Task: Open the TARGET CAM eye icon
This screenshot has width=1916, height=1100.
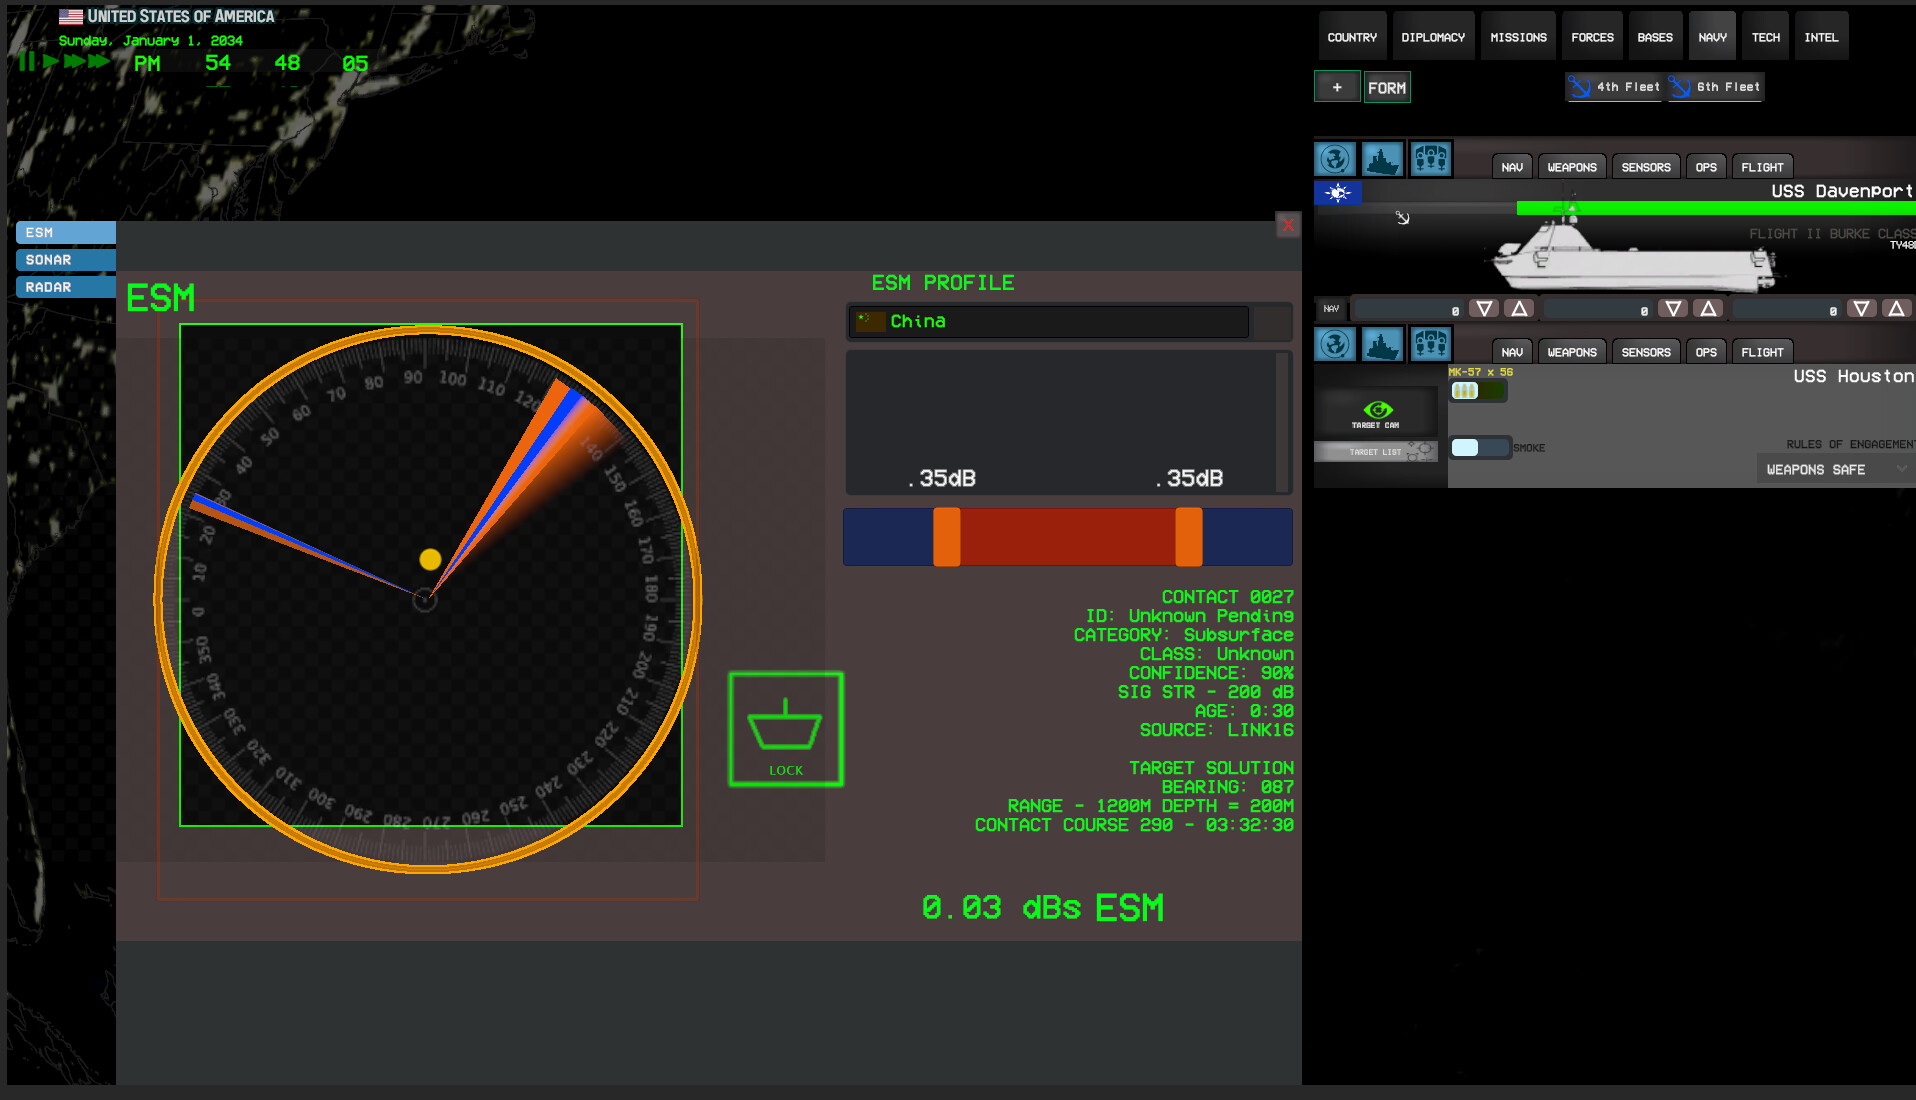Action: (1380, 409)
